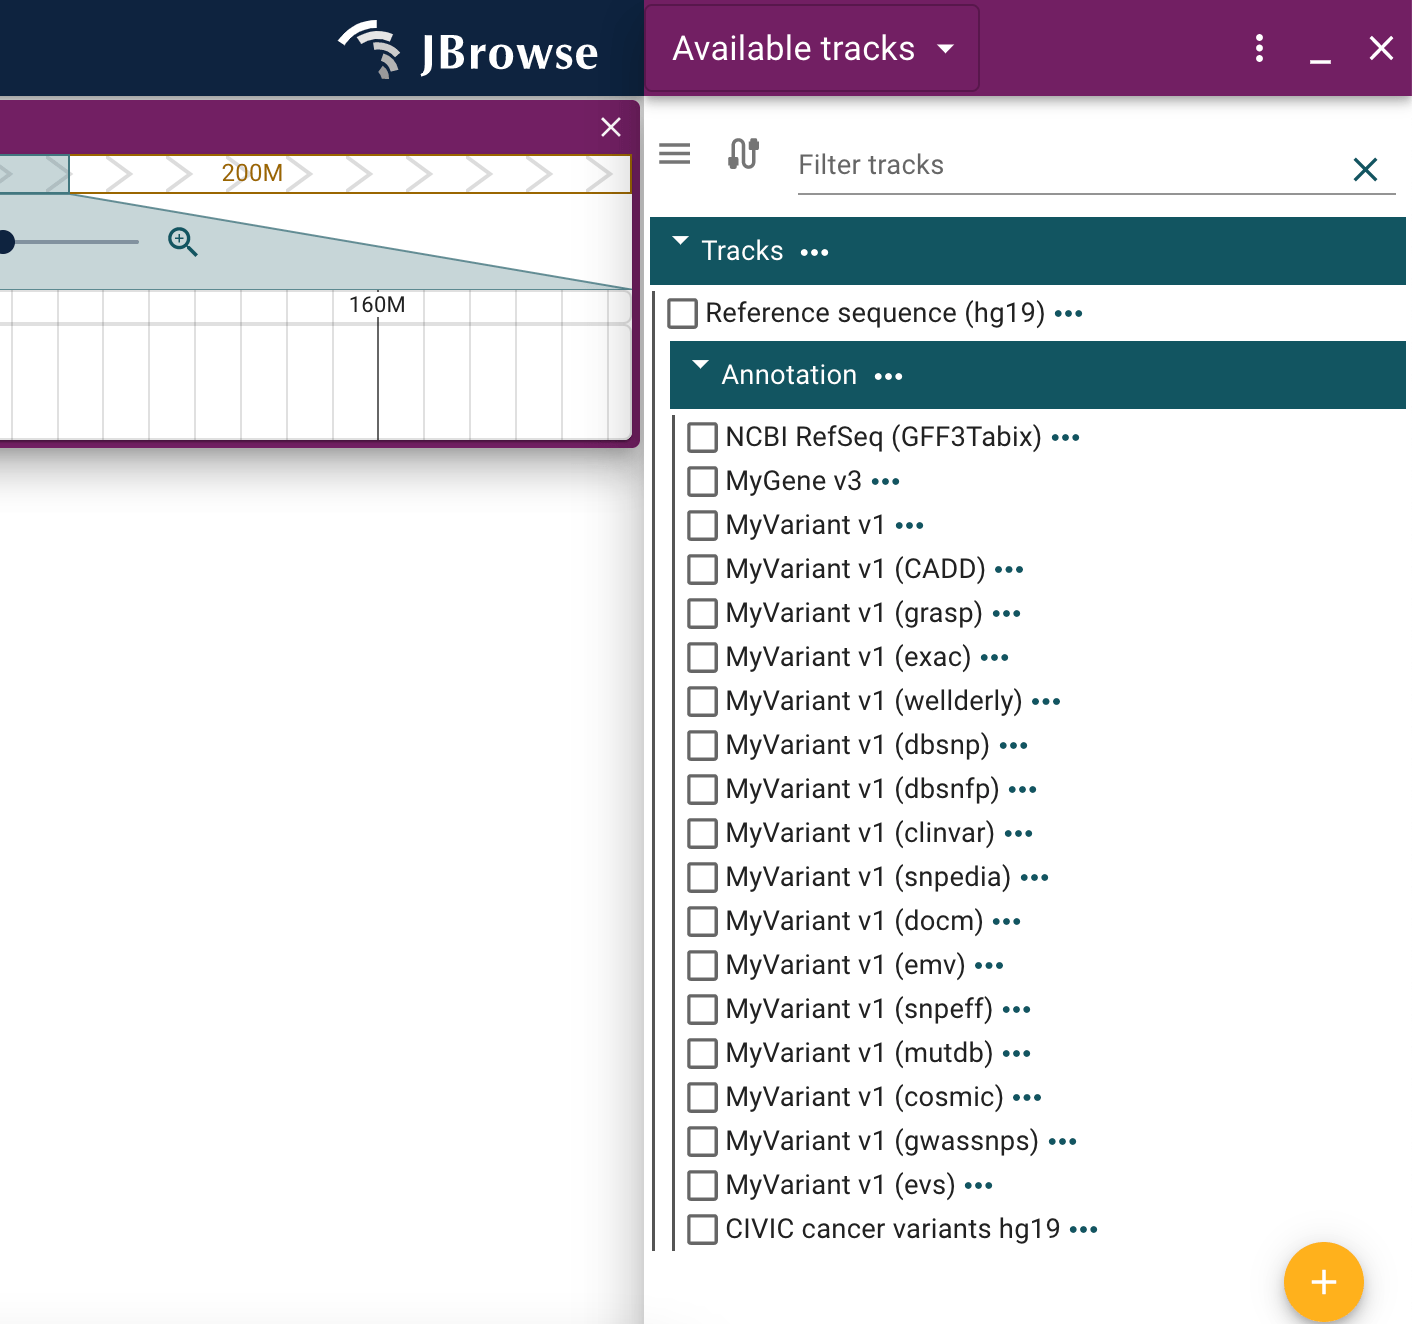
Task: Open the hamburger menu in track selector
Action: coord(675,154)
